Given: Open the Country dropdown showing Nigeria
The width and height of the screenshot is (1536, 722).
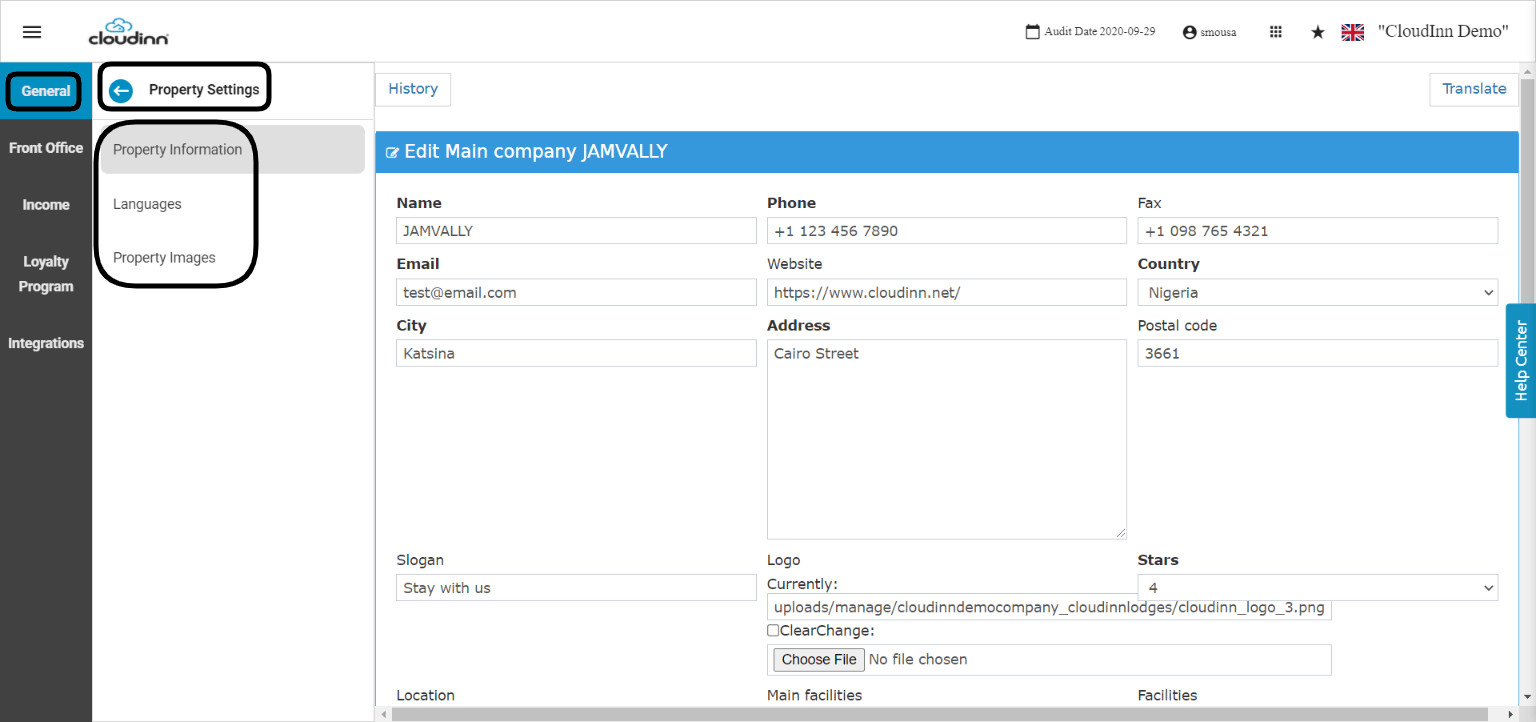Looking at the screenshot, I should coord(1318,293).
